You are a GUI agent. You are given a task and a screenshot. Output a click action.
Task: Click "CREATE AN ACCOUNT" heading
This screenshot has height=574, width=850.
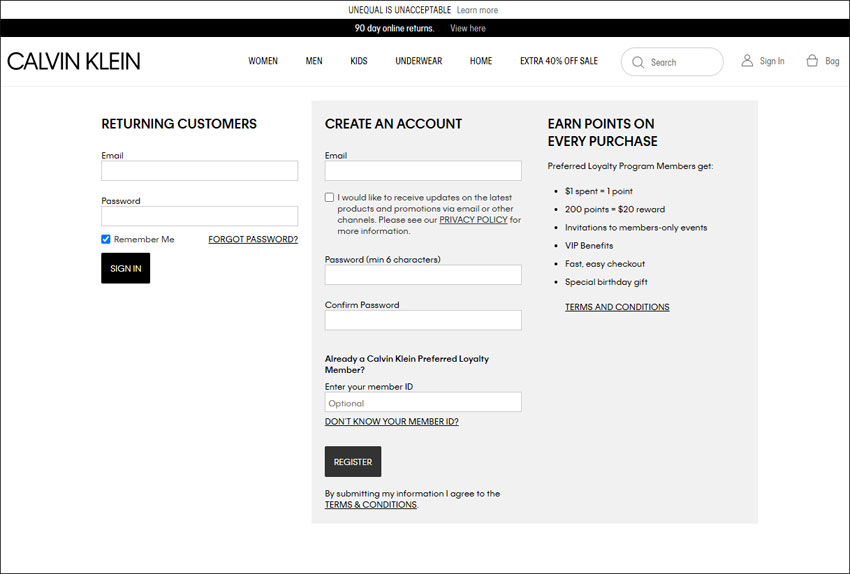[394, 124]
